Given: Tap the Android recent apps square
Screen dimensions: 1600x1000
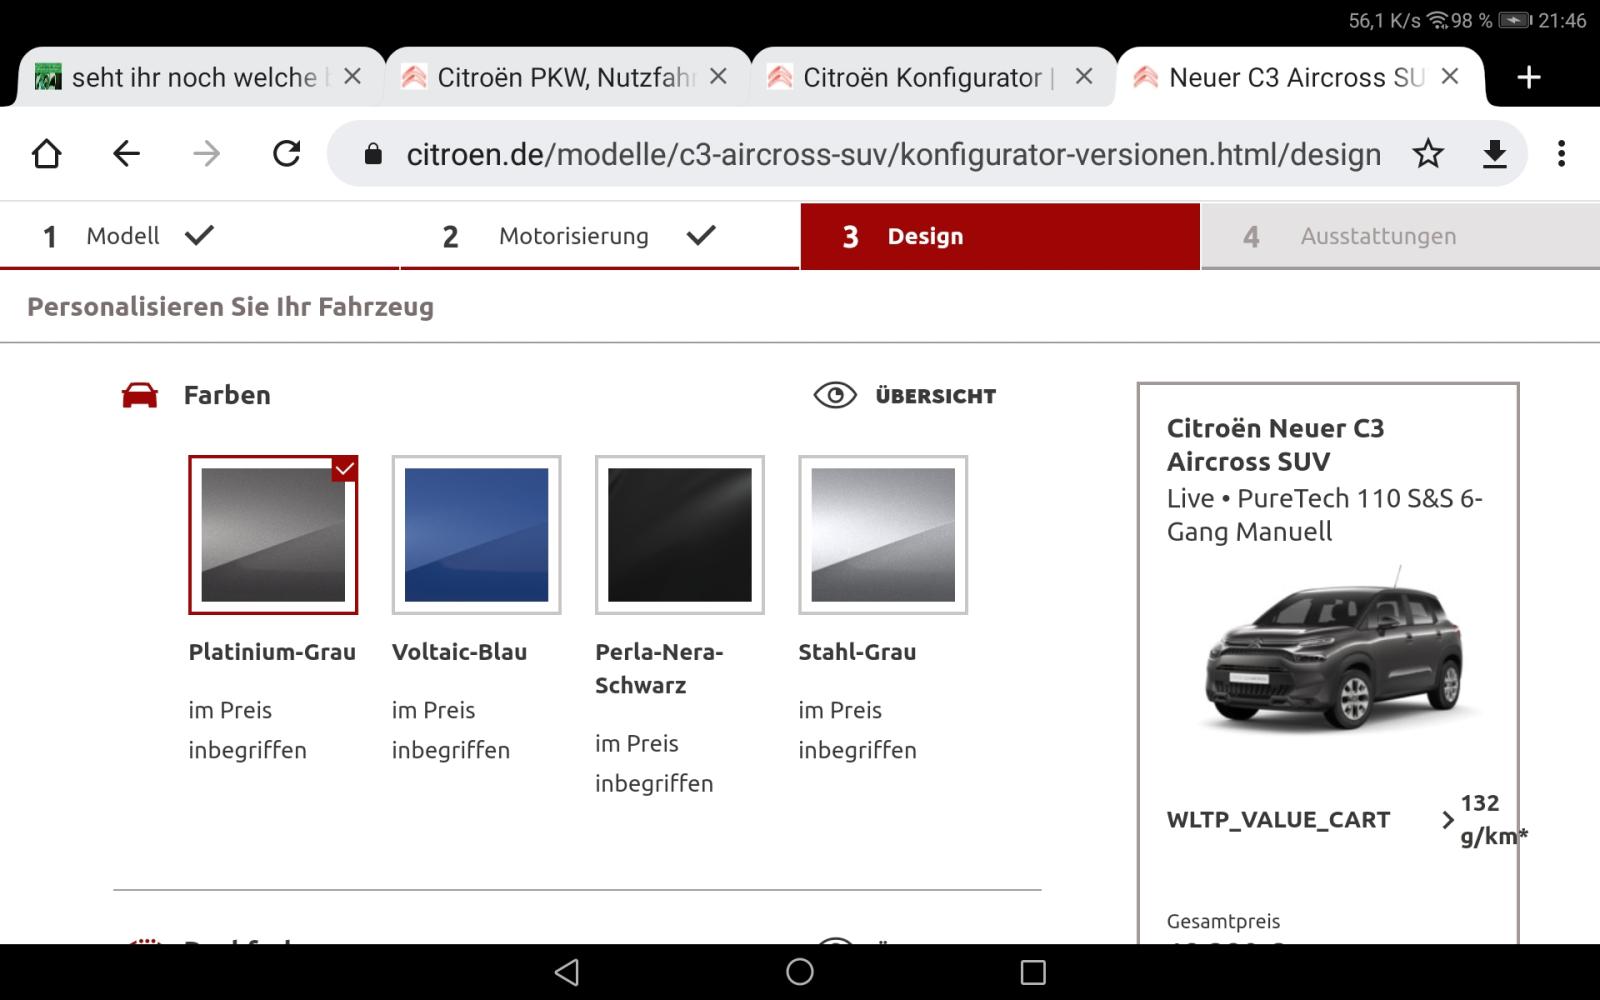Looking at the screenshot, I should (1033, 972).
